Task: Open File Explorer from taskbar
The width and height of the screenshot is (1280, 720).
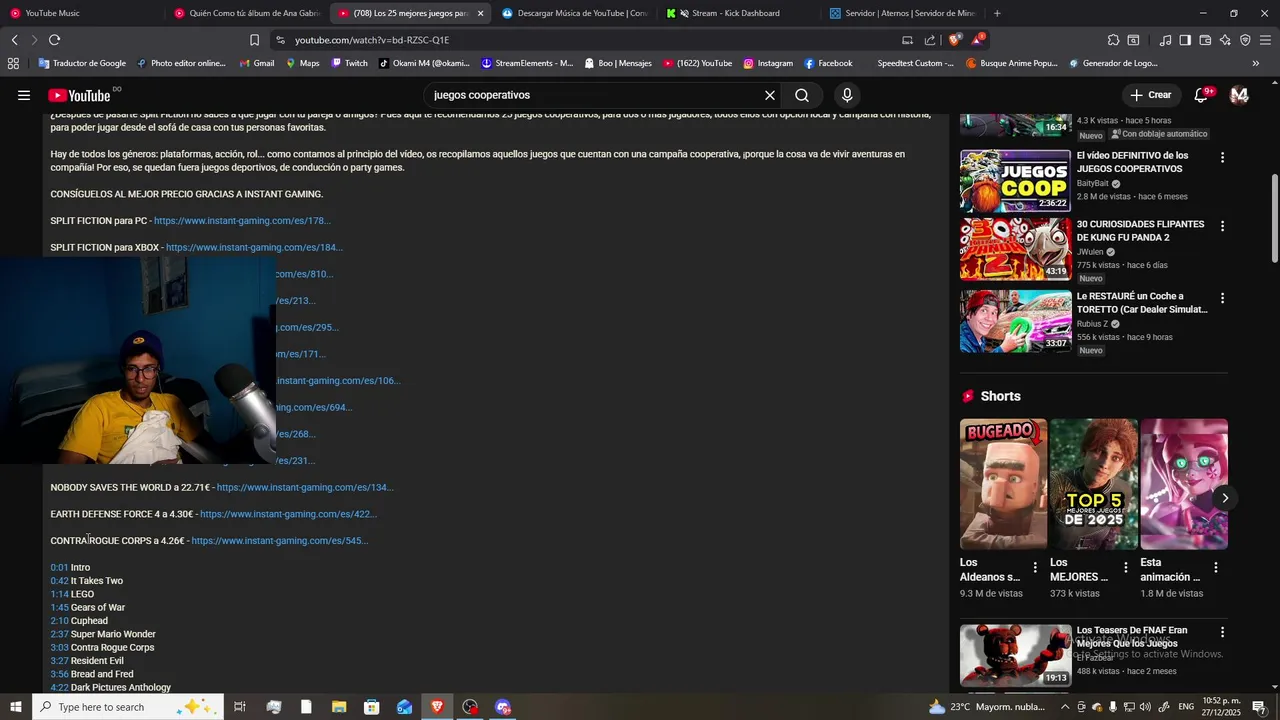Action: tap(339, 707)
